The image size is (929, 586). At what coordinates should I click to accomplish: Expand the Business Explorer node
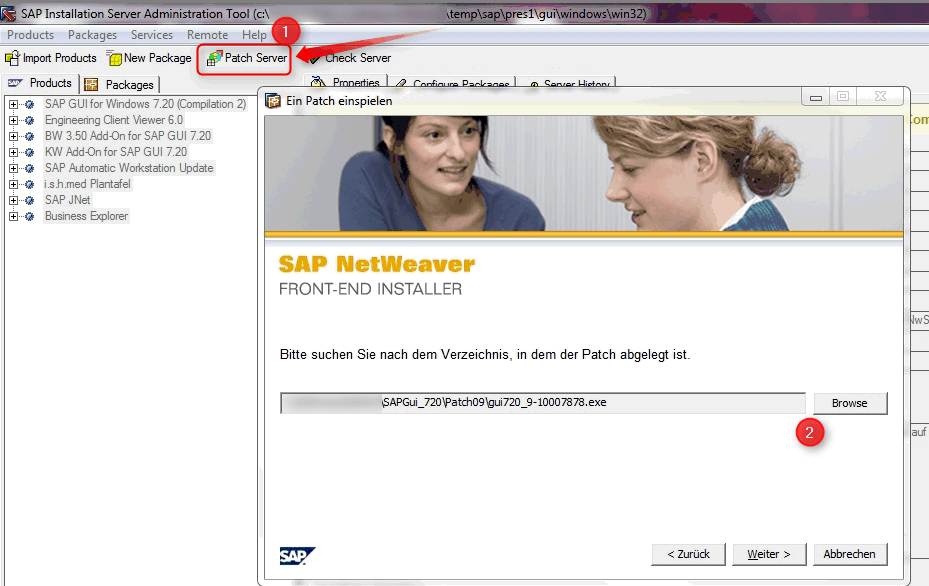click(13, 216)
